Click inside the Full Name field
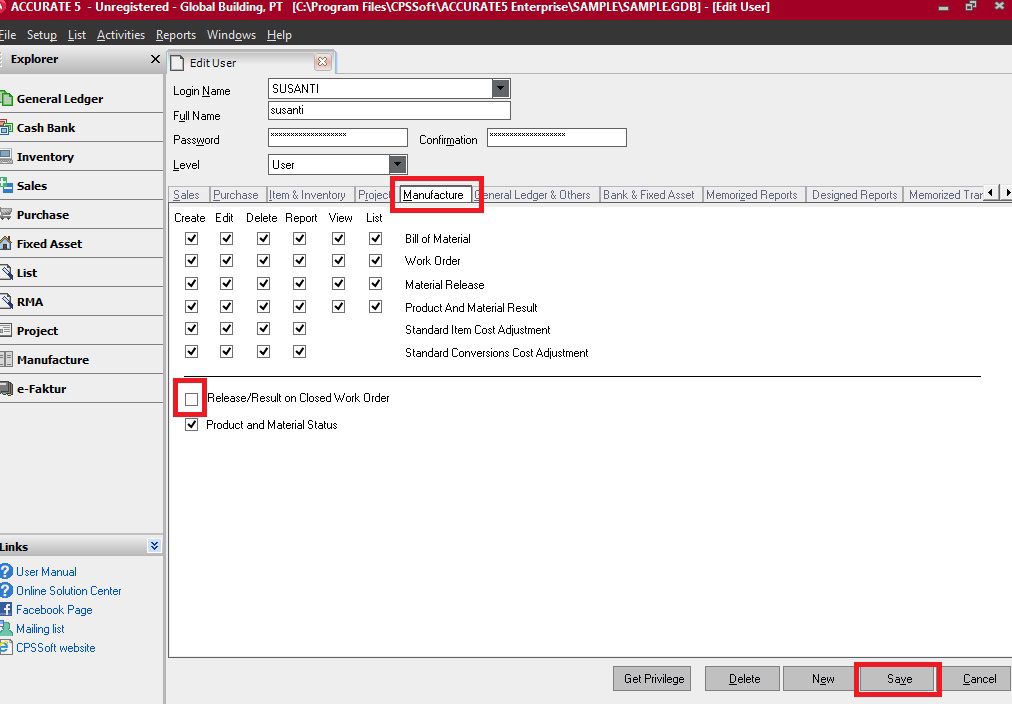The height and width of the screenshot is (704, 1012). 388,110
